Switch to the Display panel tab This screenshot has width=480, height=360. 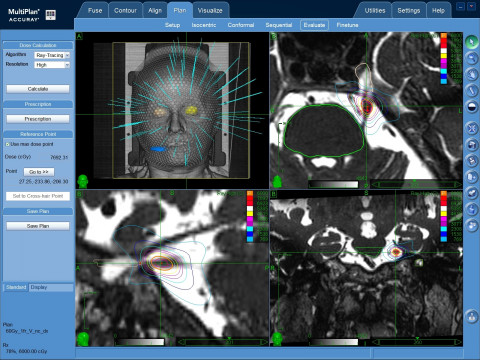coord(39,287)
